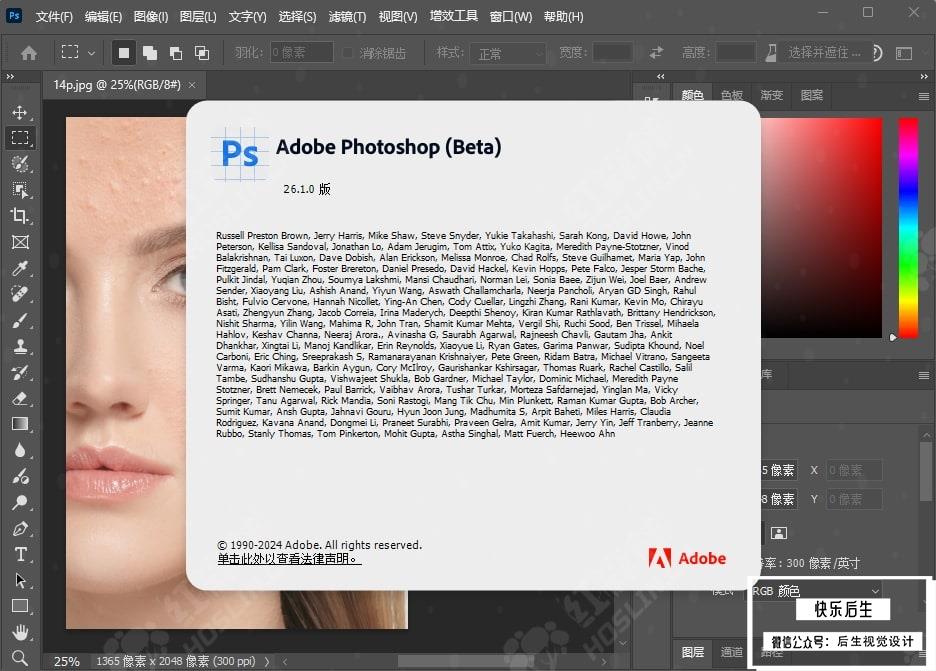This screenshot has width=936, height=671.
Task: Open the 图像(I) menu
Action: (x=150, y=17)
